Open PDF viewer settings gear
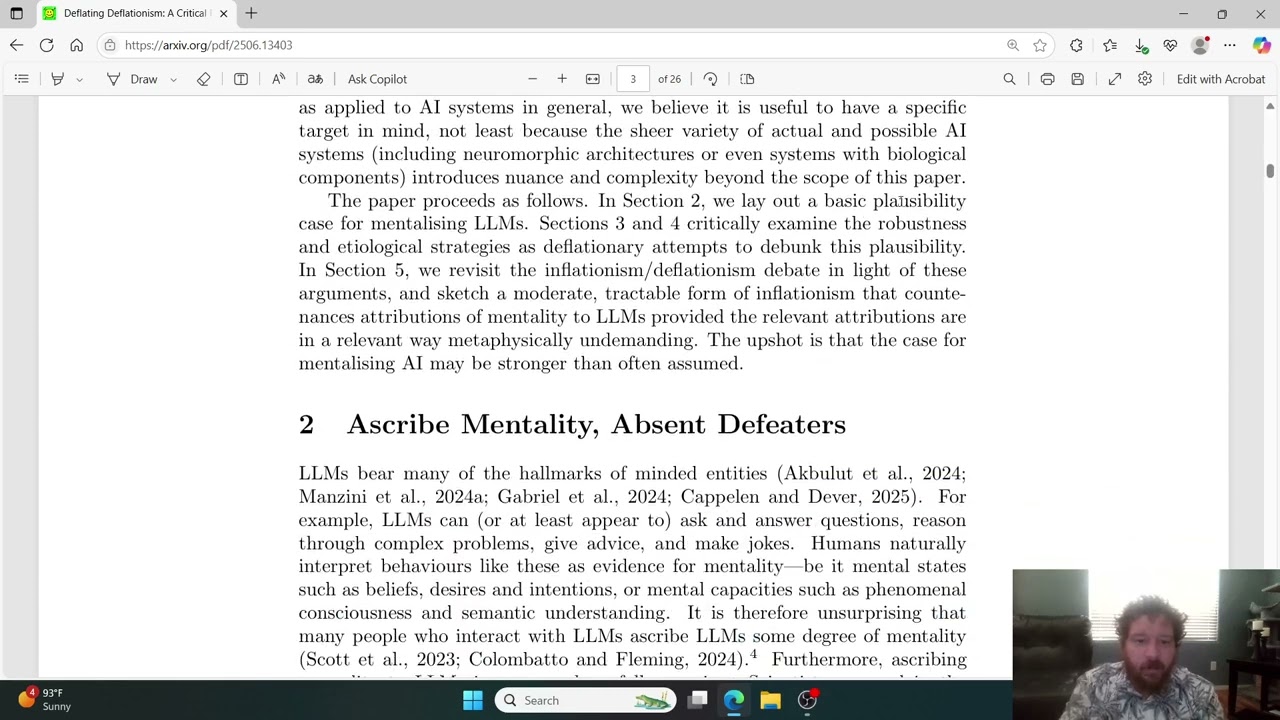 pyautogui.click(x=1145, y=79)
